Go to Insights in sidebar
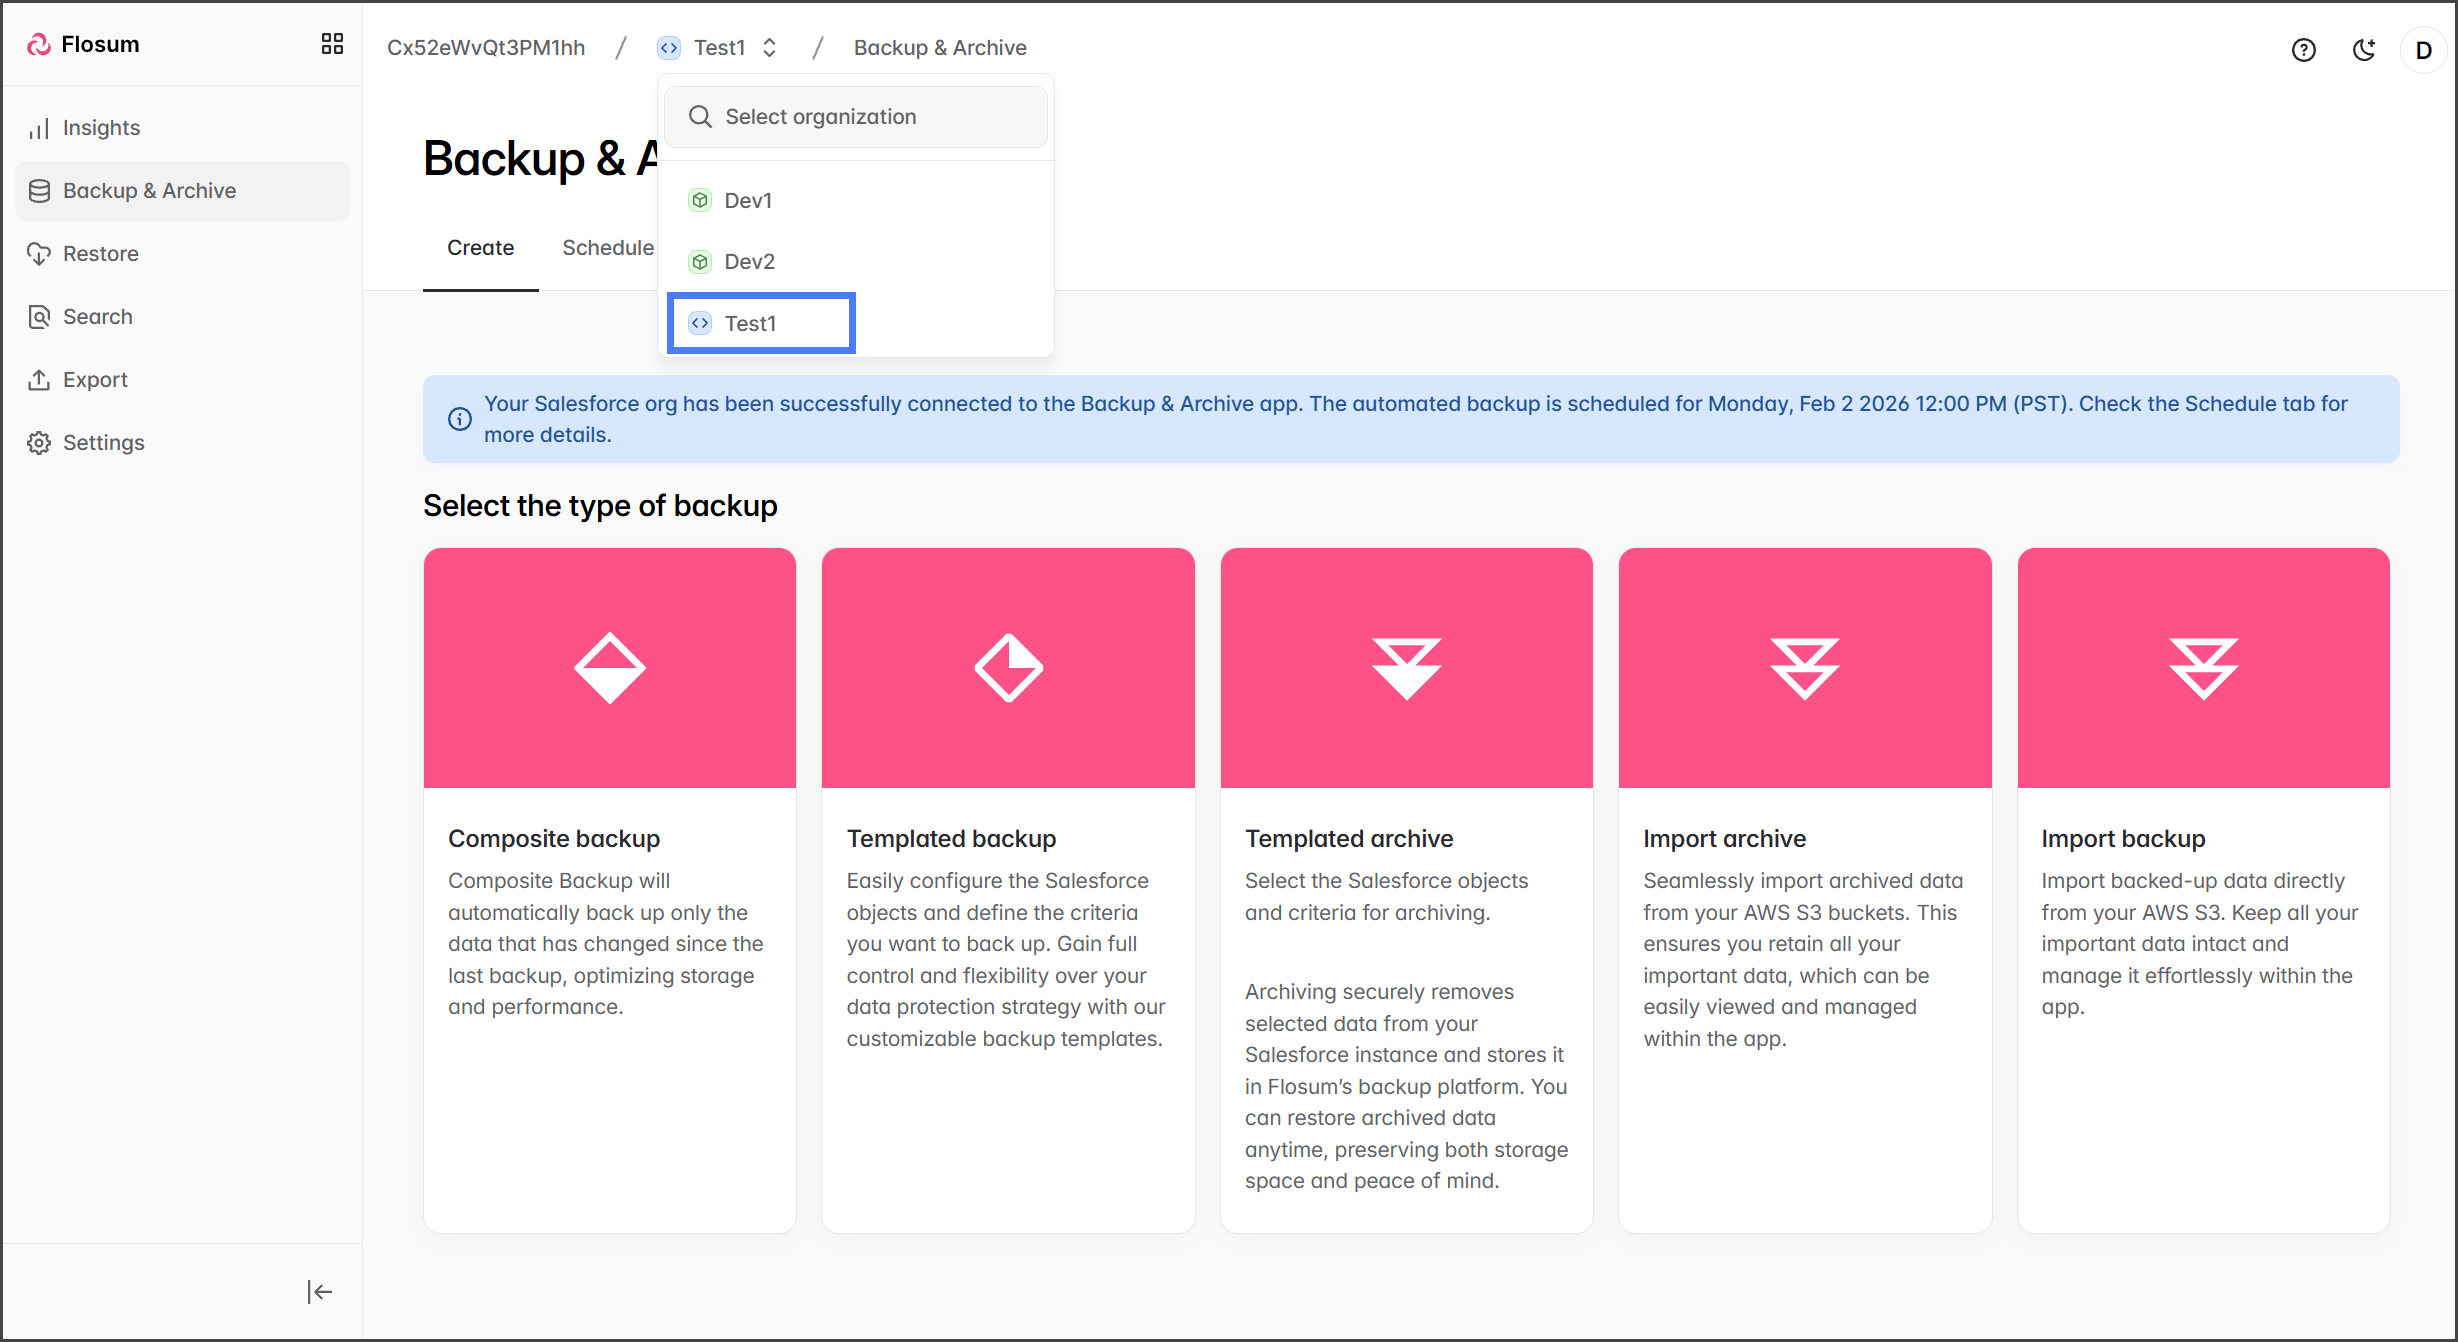2458x1342 pixels. [x=101, y=128]
